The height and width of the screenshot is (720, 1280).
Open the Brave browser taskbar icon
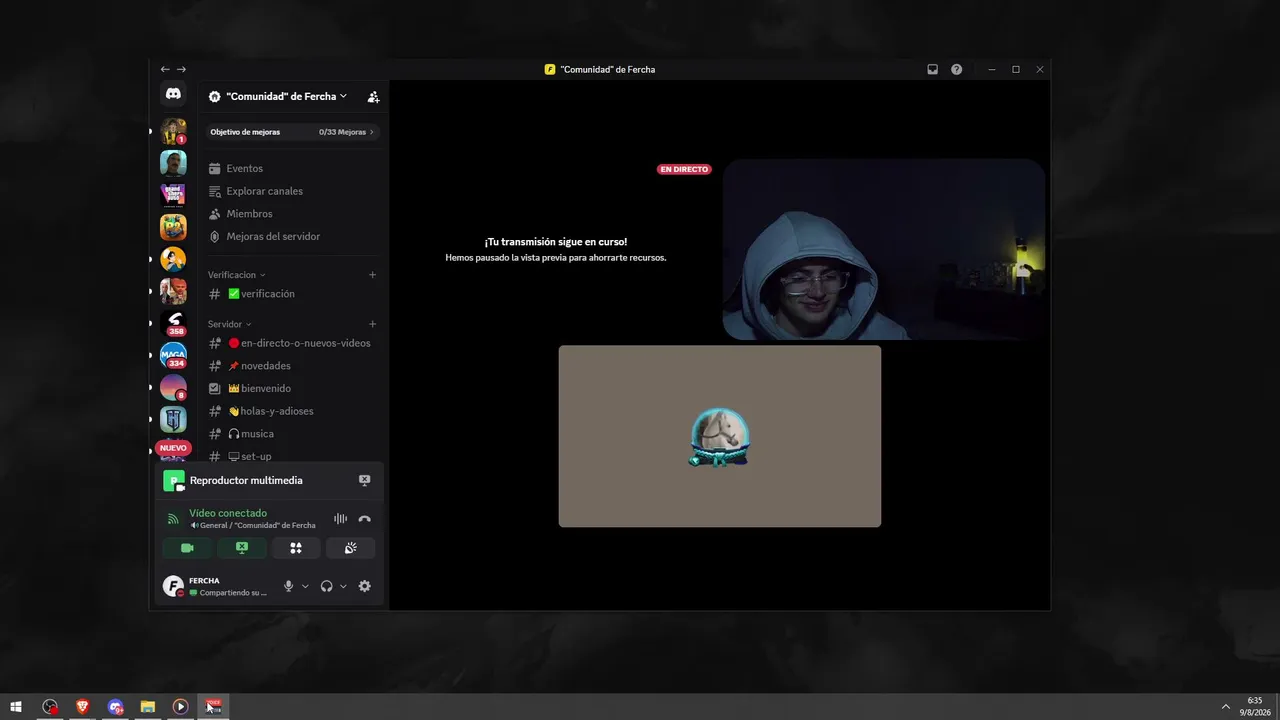coord(83,707)
